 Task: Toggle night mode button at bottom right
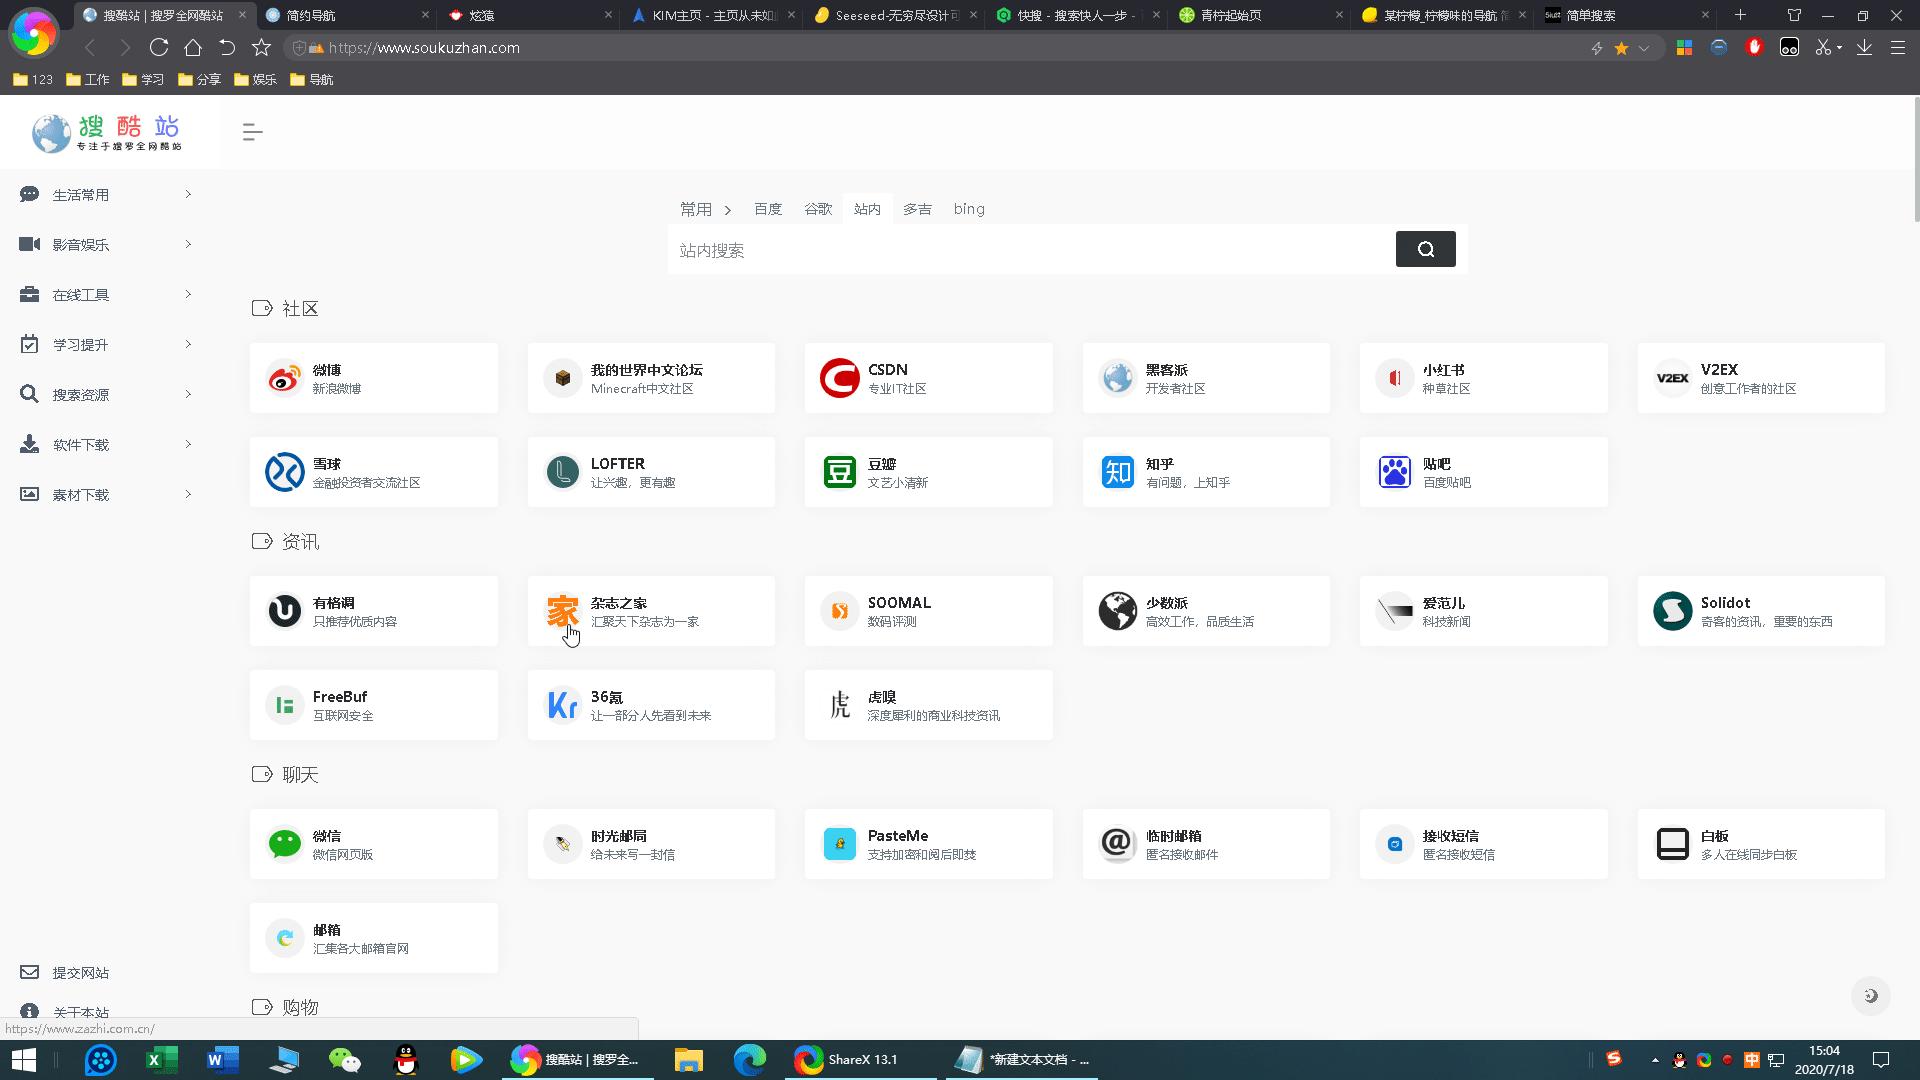pyautogui.click(x=1870, y=996)
